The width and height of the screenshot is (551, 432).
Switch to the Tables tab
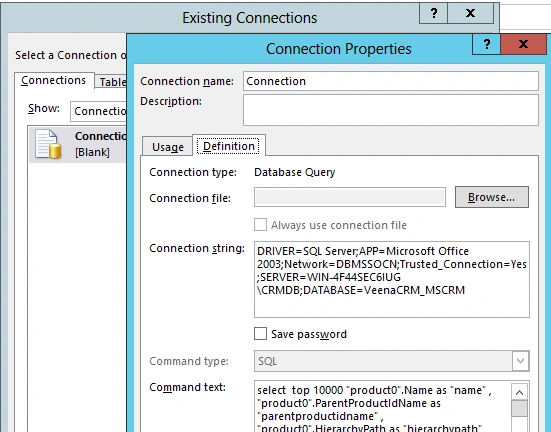click(112, 82)
